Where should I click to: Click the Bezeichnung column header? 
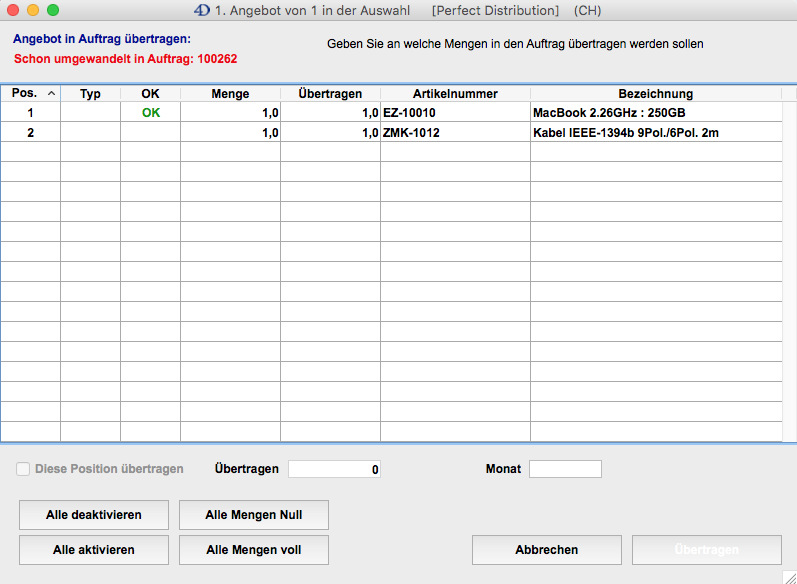(656, 94)
